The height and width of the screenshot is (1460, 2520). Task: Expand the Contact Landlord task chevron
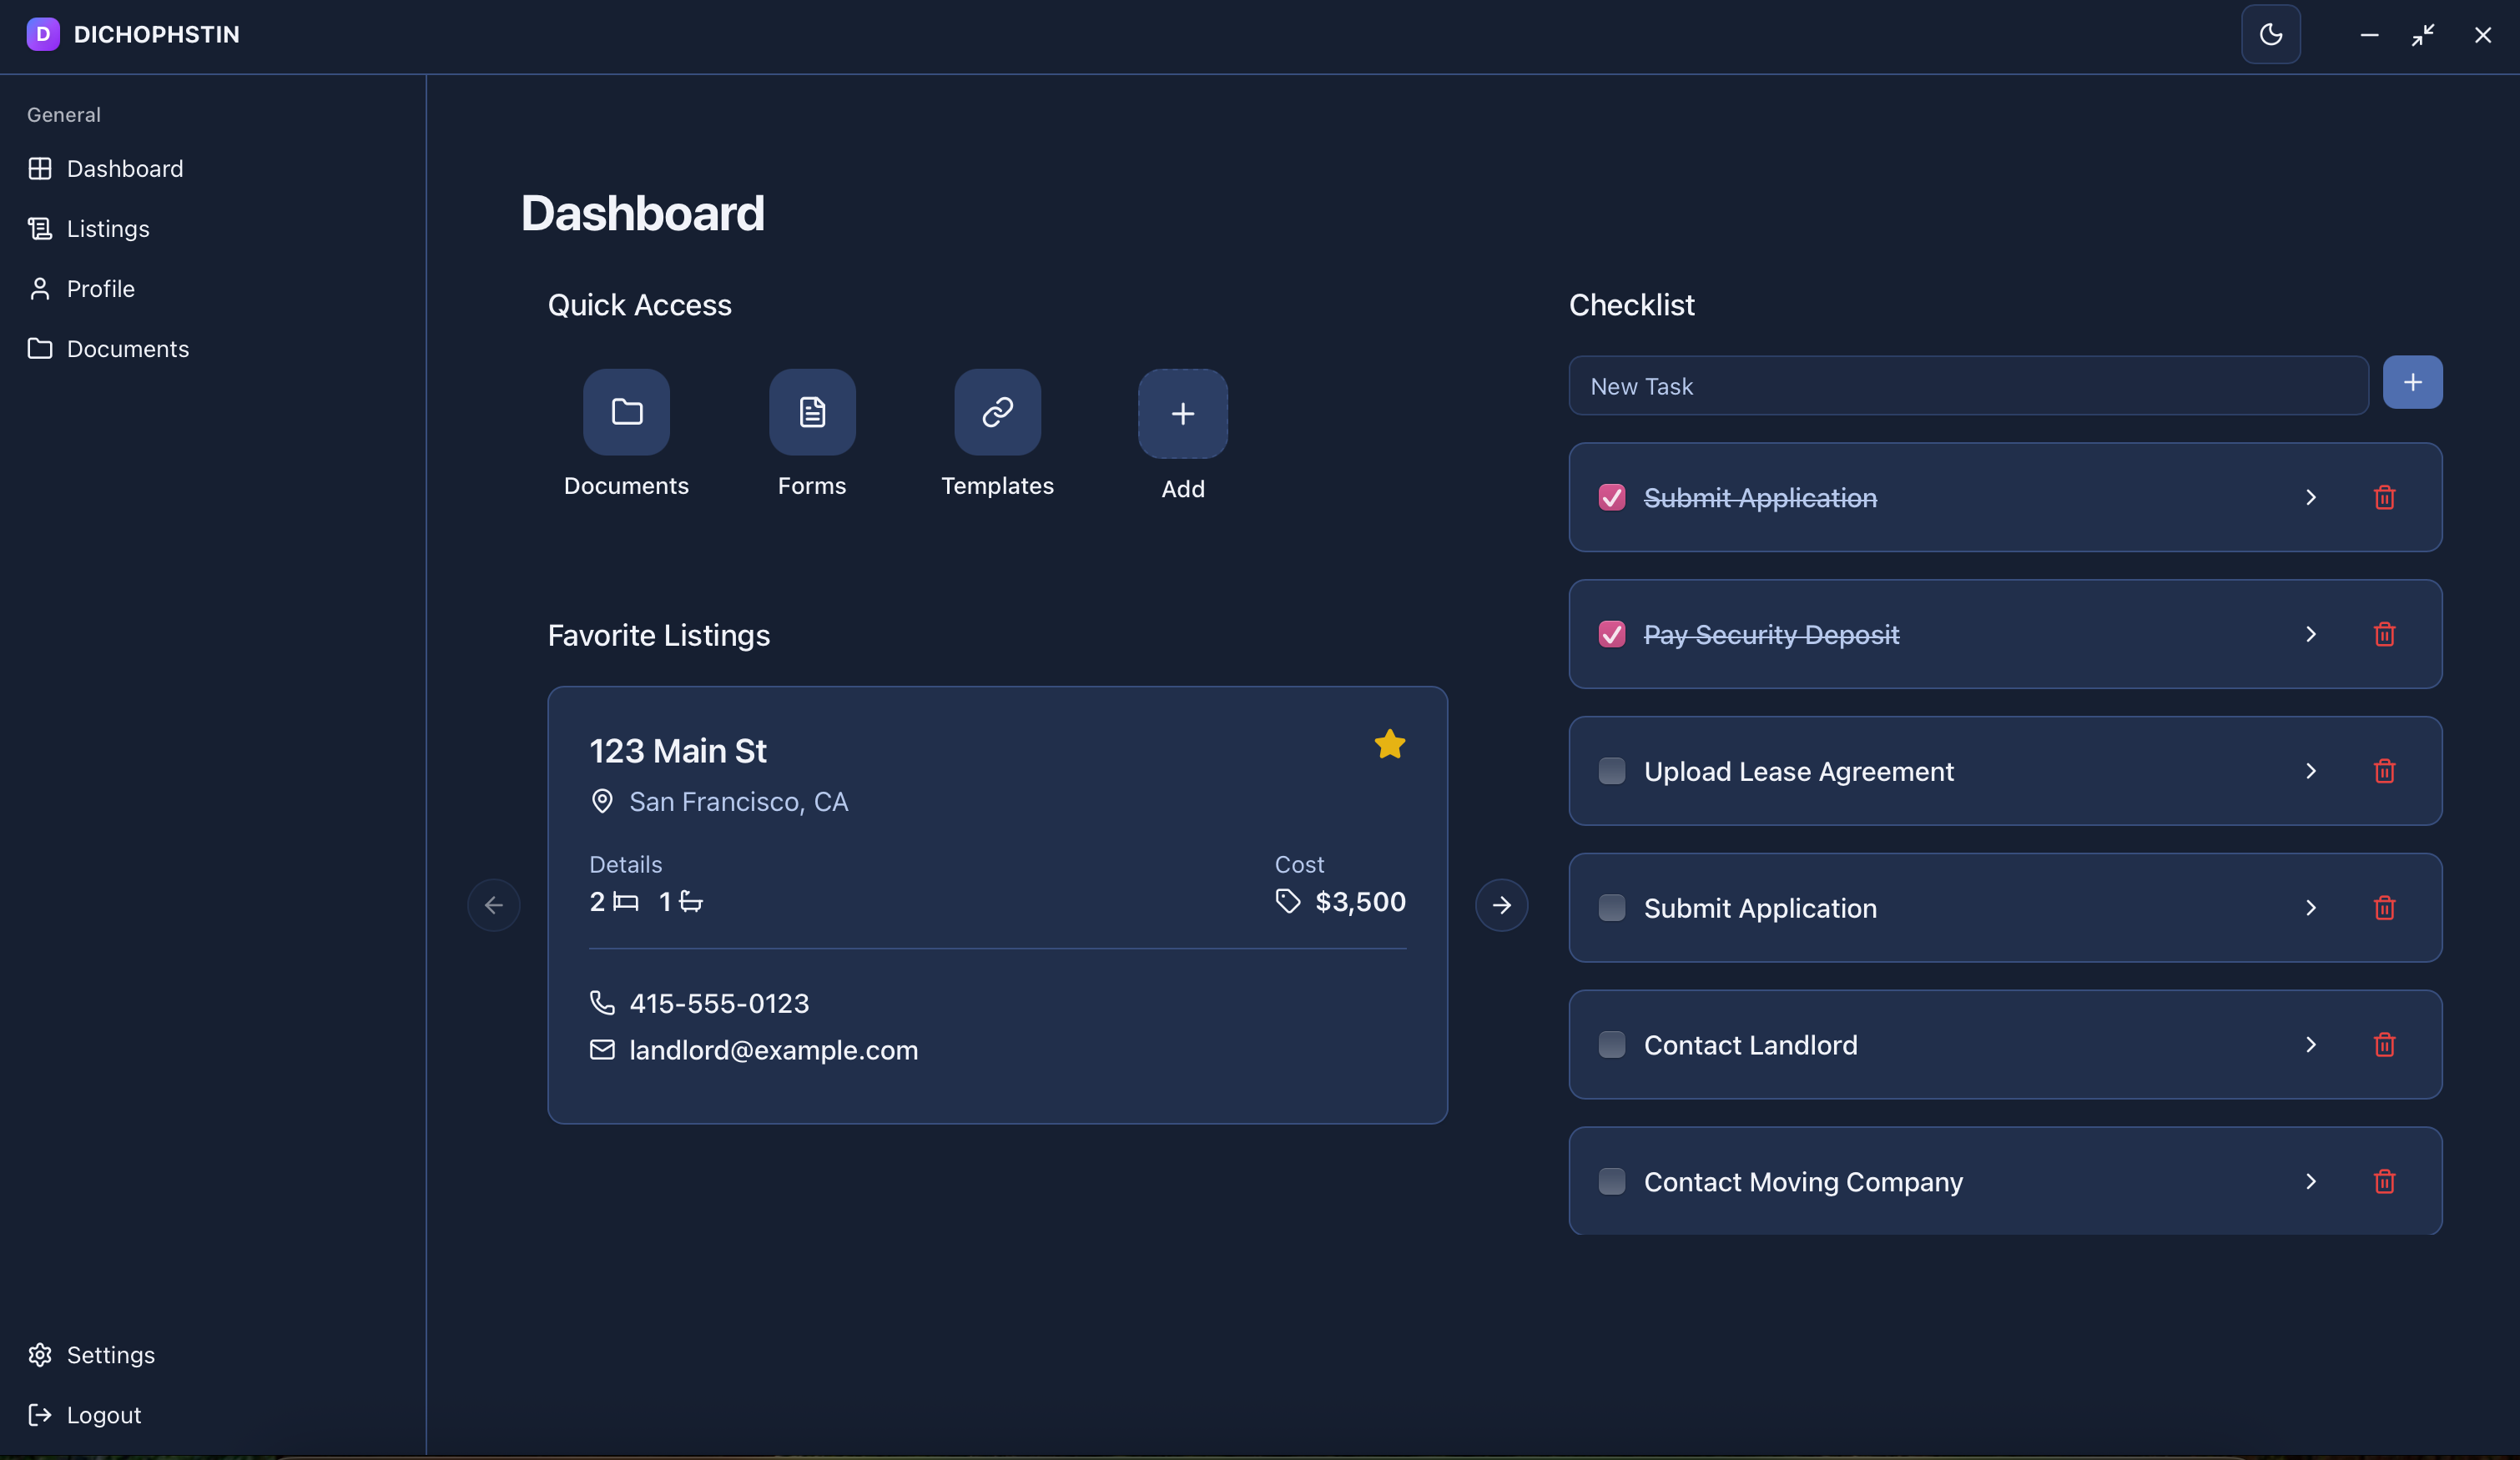(2310, 1045)
